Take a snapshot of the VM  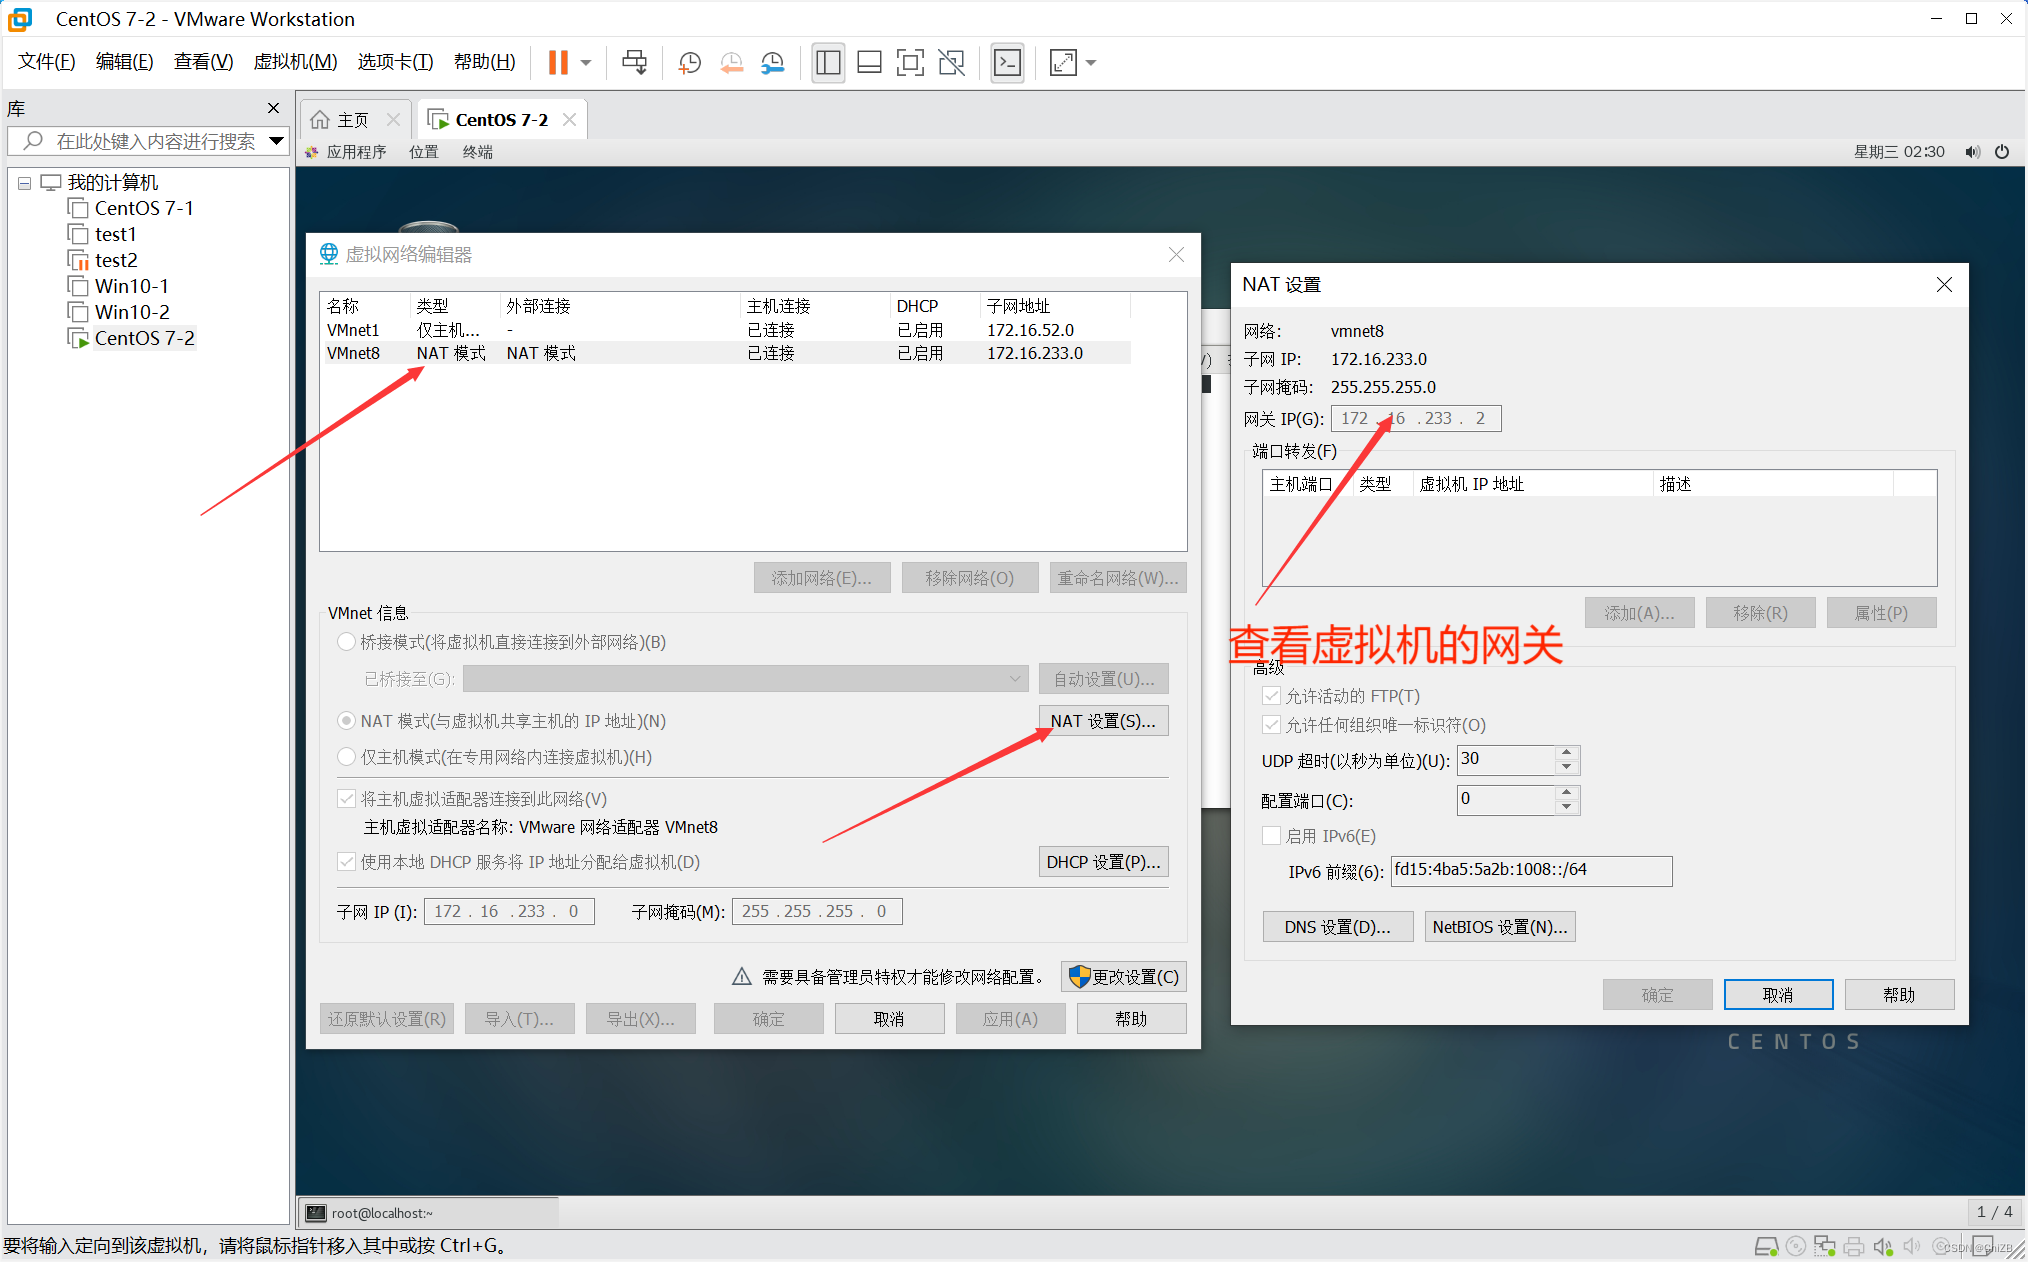tap(689, 63)
